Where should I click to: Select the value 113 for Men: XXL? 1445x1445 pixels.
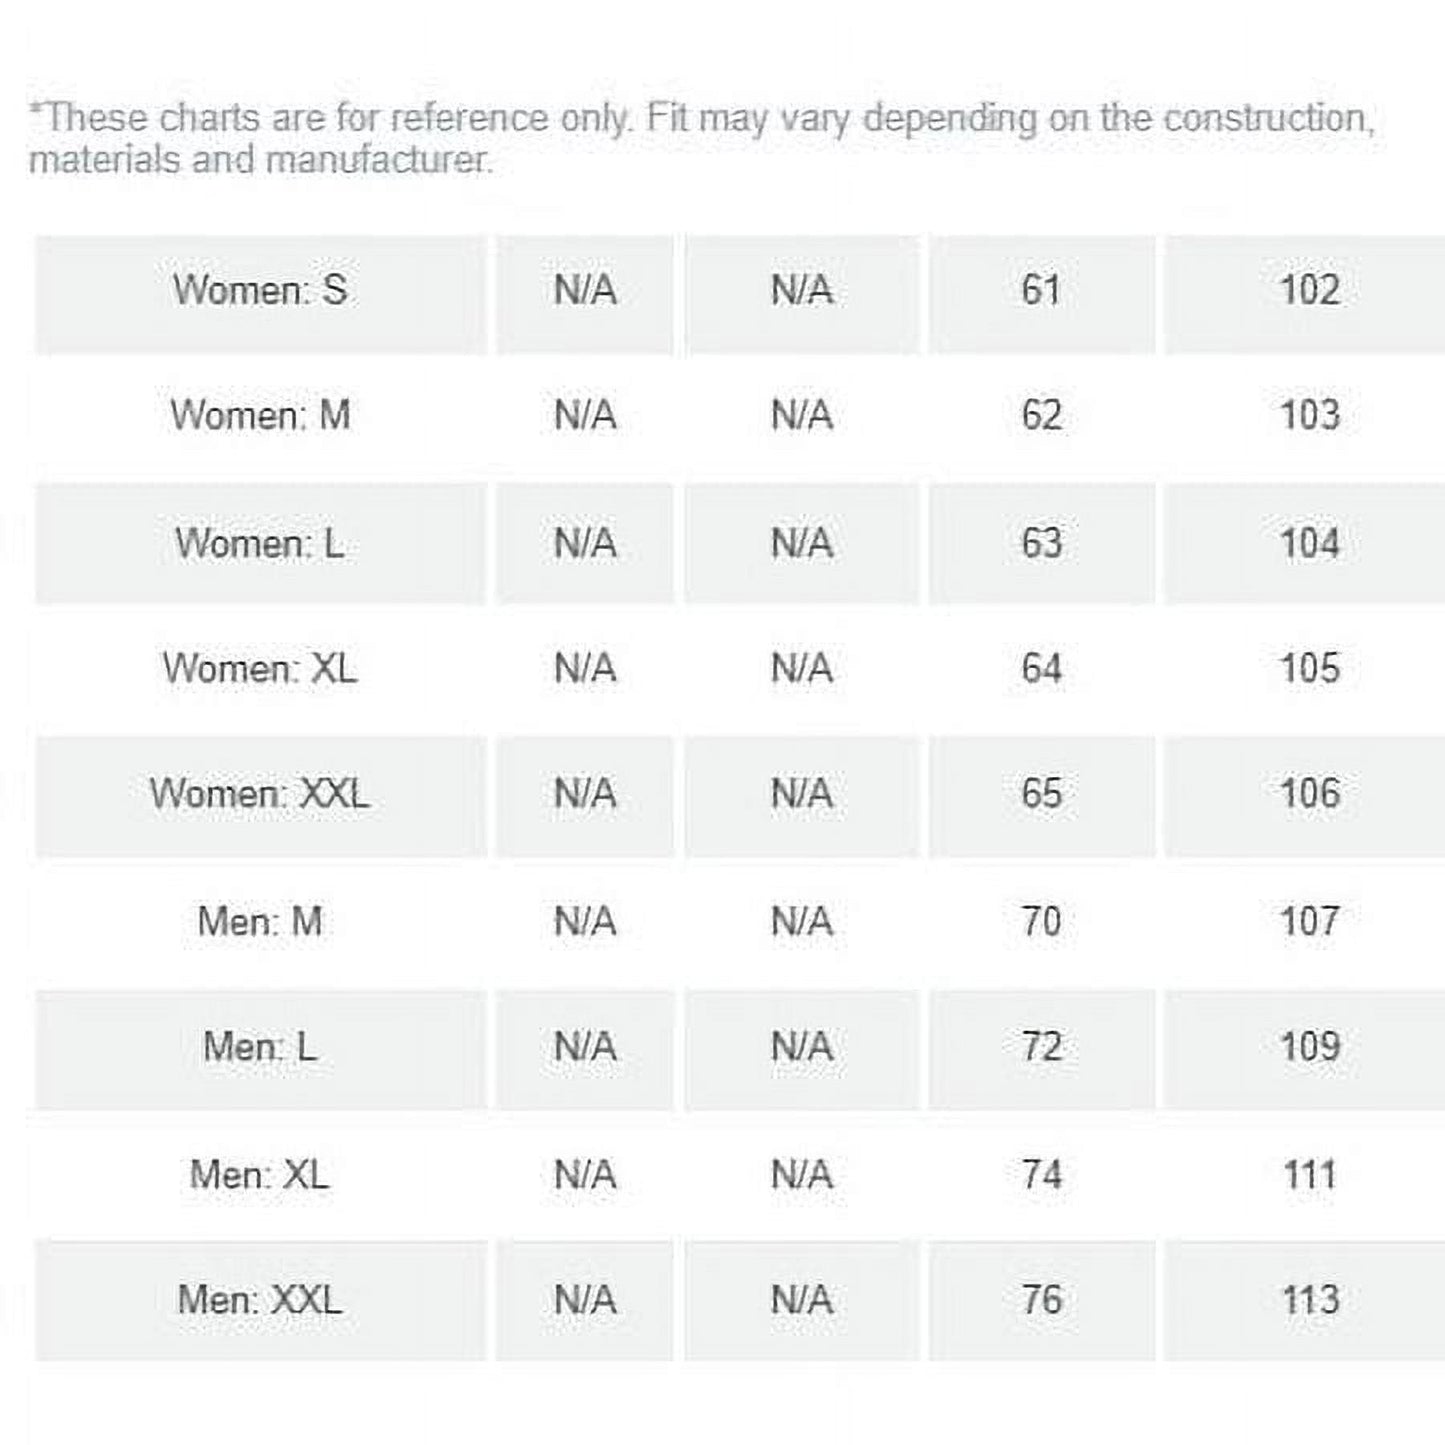(x=1309, y=1300)
